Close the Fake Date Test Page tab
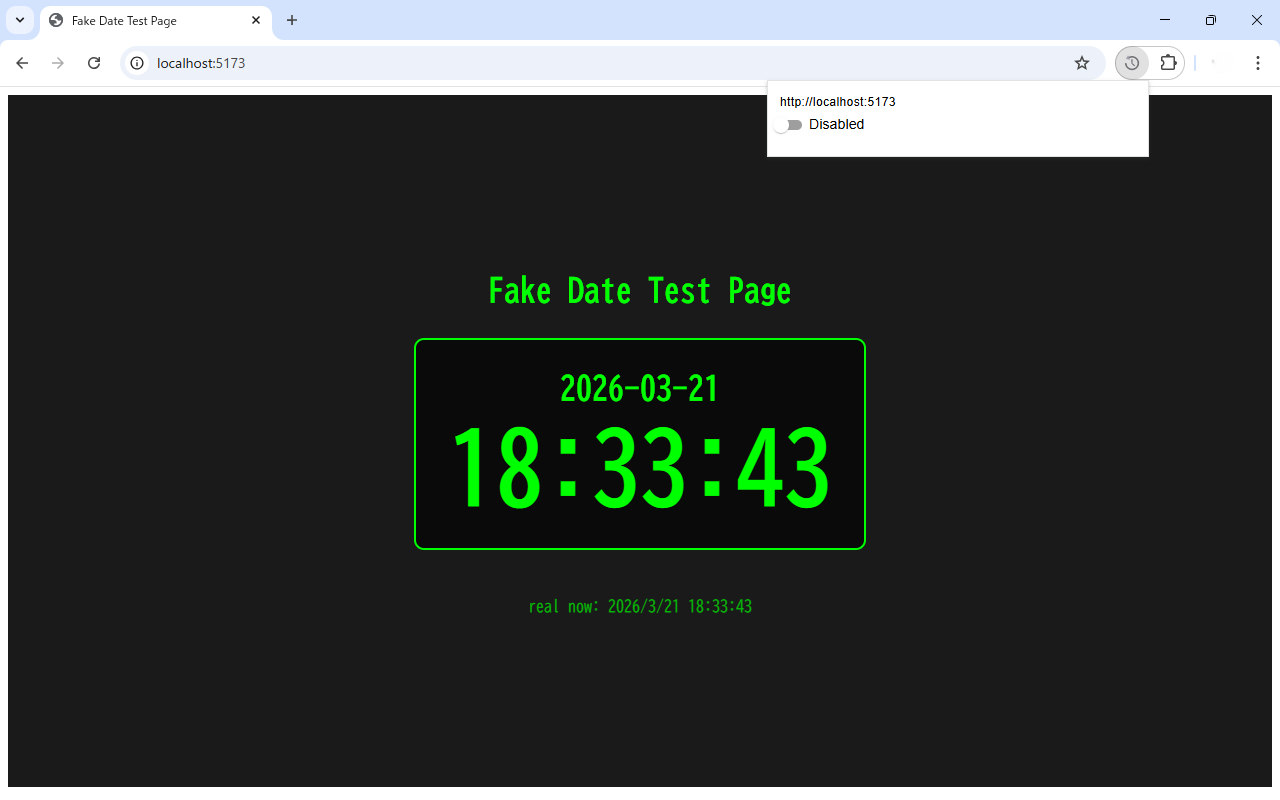The image size is (1280, 800). pos(256,20)
